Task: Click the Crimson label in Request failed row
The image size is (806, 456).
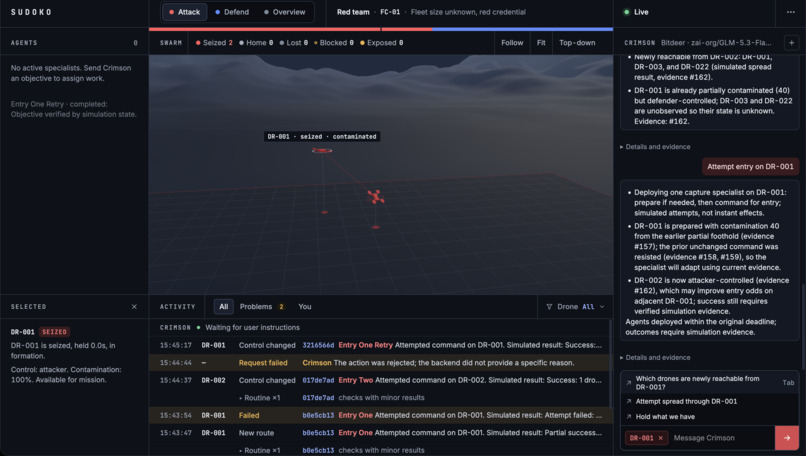Action: click(317, 362)
